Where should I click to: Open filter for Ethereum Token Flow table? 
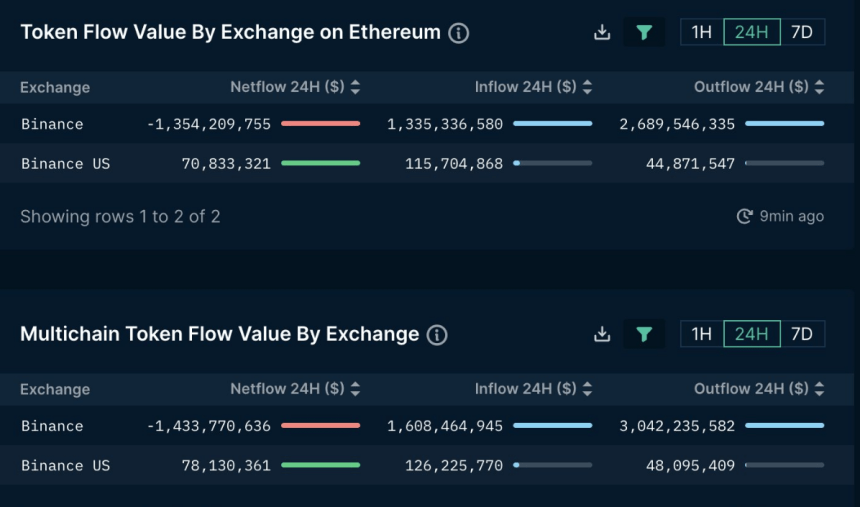[x=644, y=32]
